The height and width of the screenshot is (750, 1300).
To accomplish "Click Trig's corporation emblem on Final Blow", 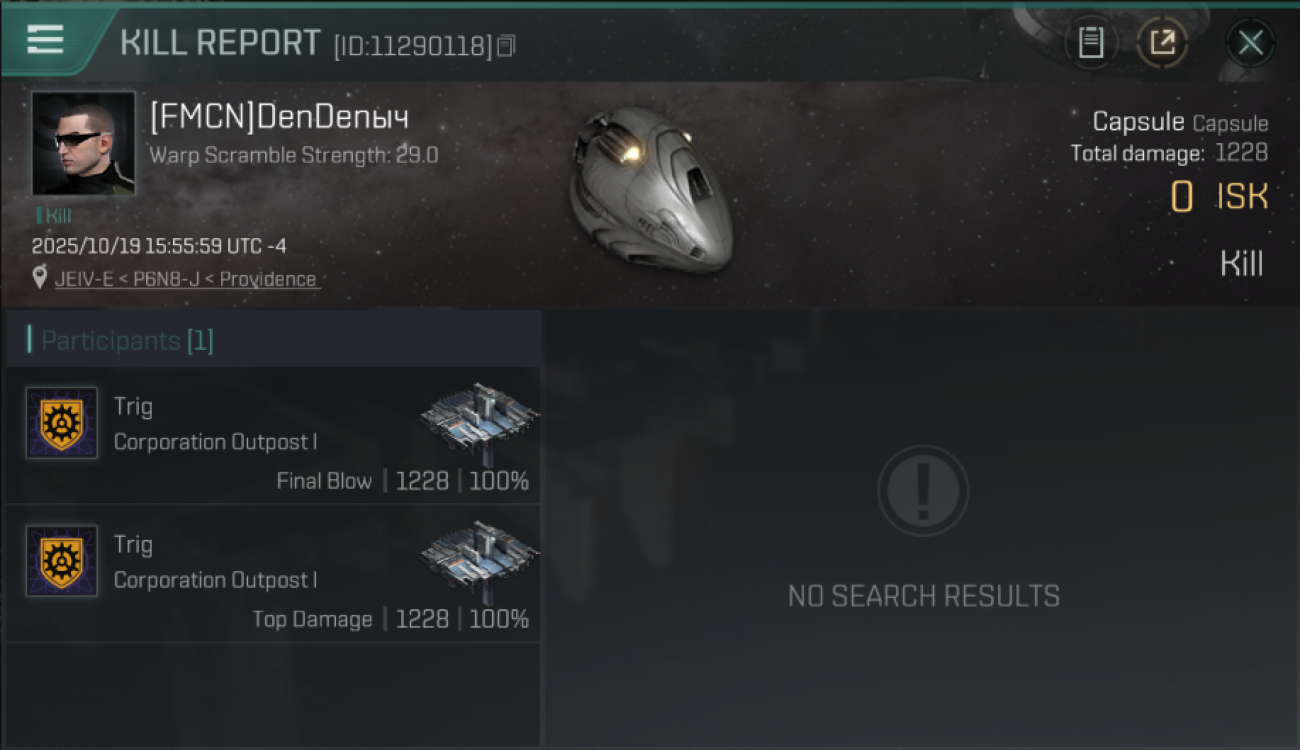I will click(62, 423).
